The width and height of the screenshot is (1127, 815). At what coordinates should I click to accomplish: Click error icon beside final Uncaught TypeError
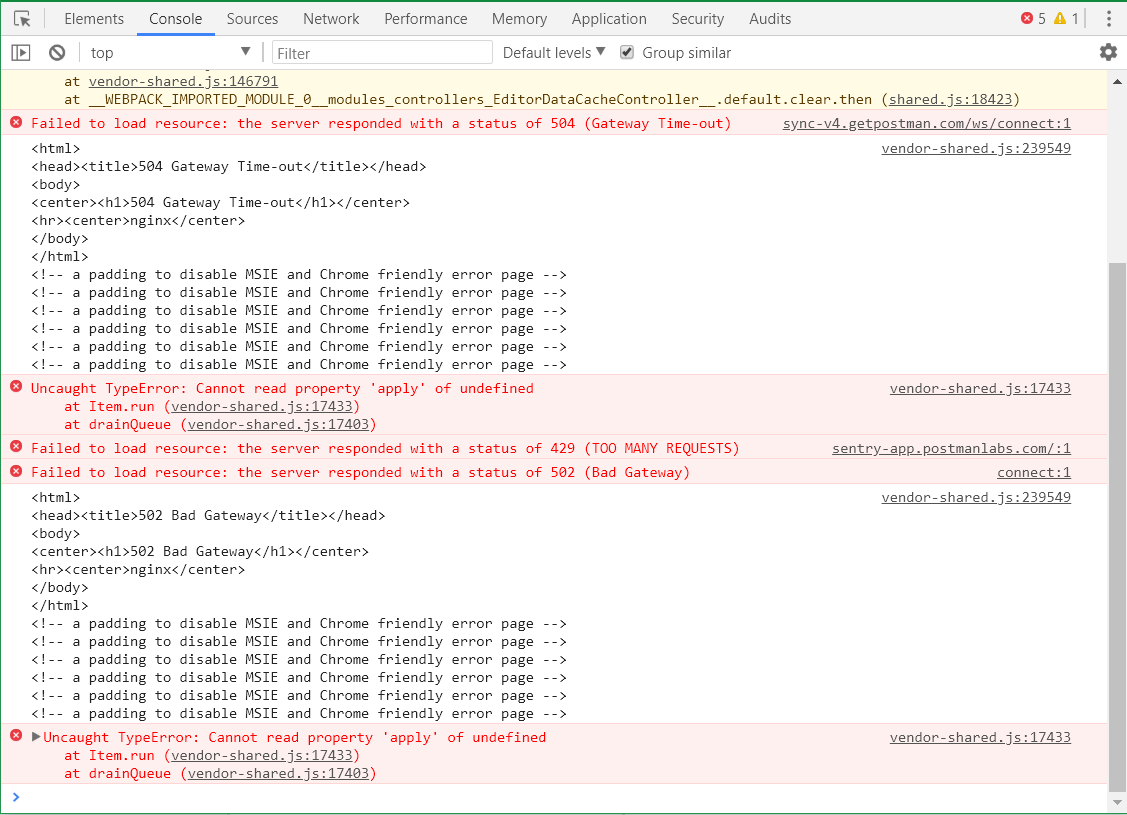tap(14, 737)
